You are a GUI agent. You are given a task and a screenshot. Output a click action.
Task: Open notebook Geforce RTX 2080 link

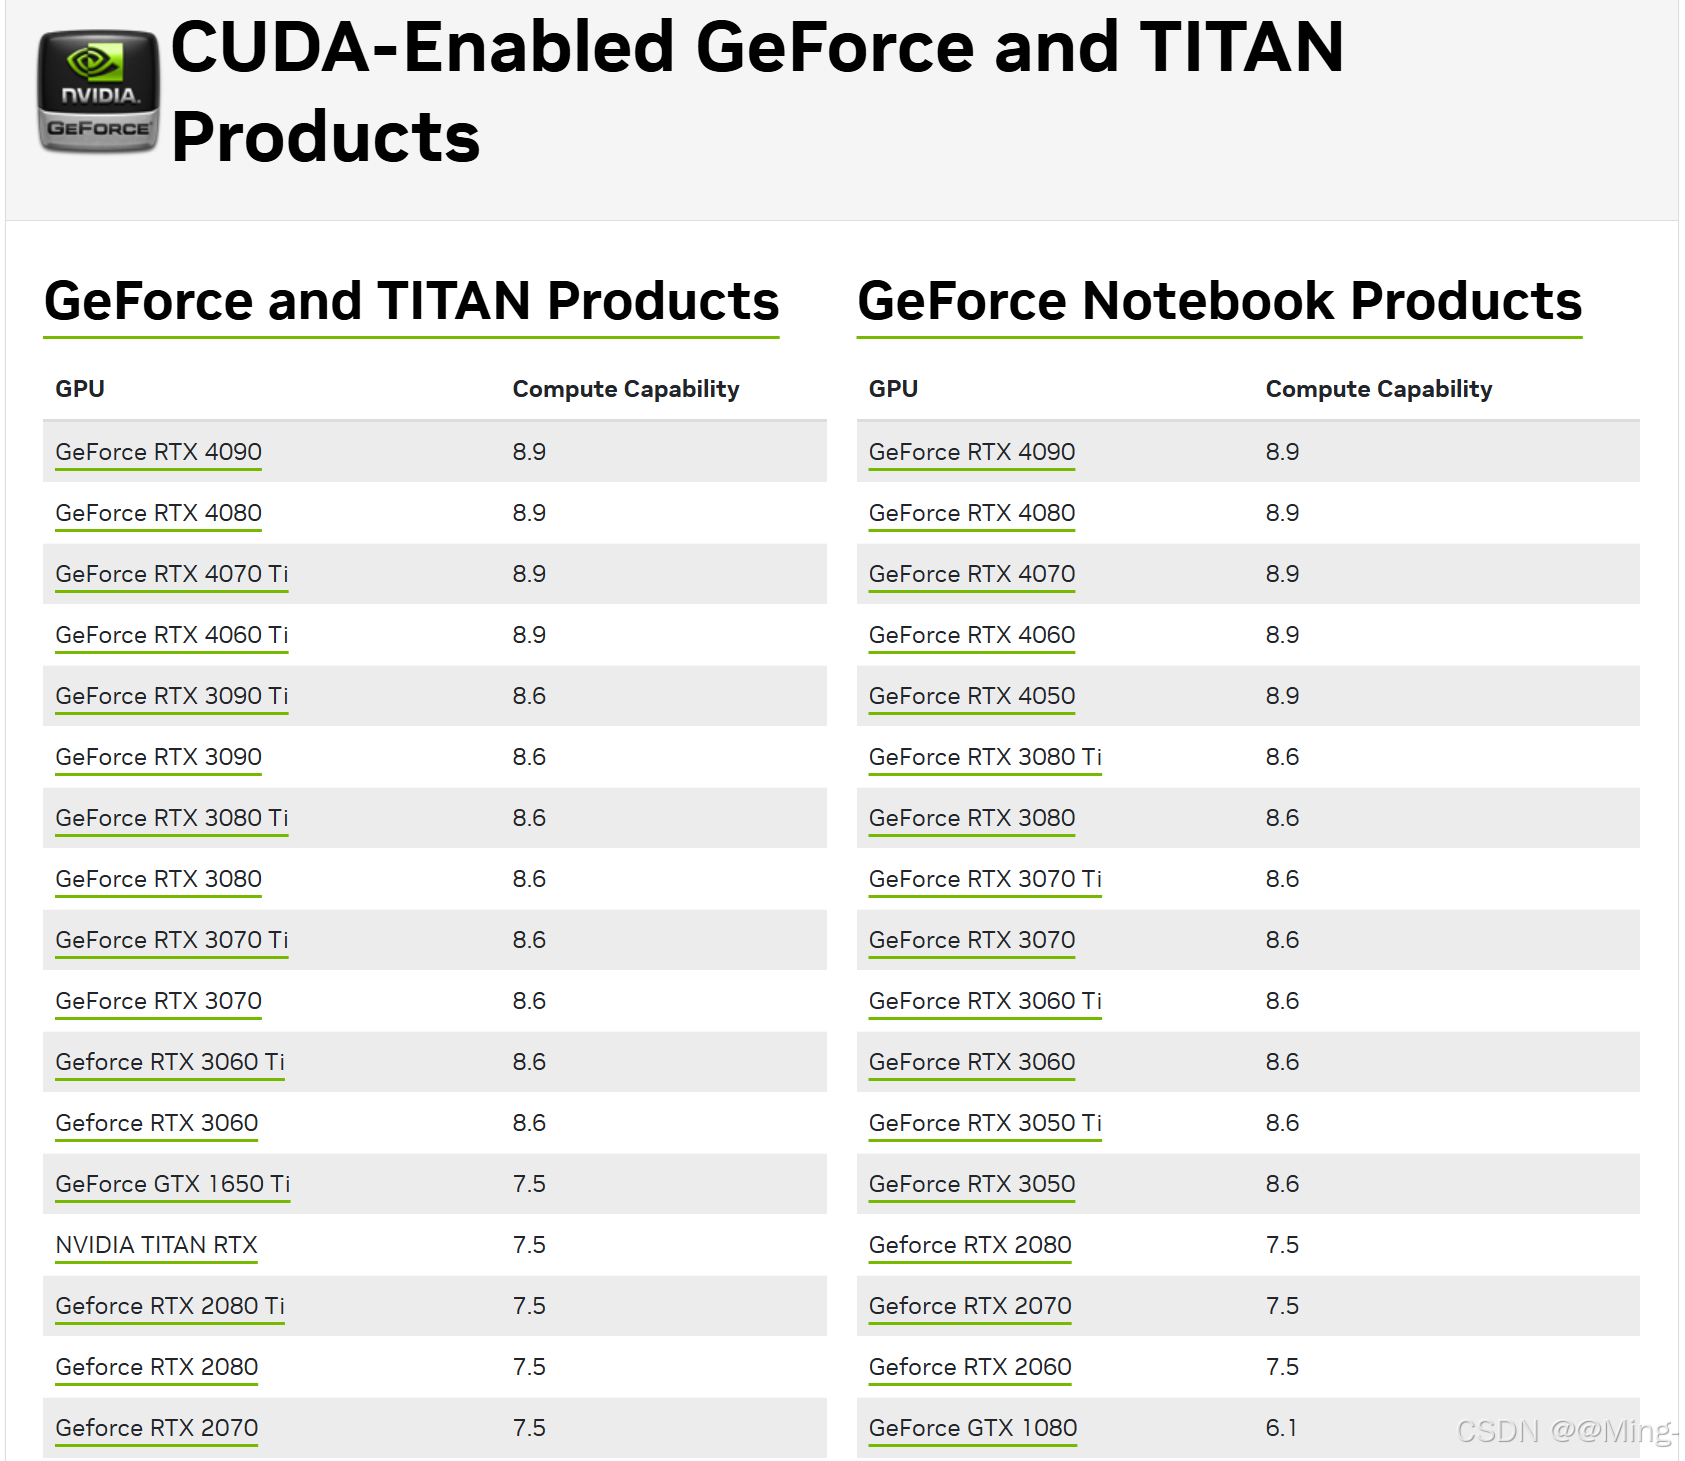[x=970, y=1245]
